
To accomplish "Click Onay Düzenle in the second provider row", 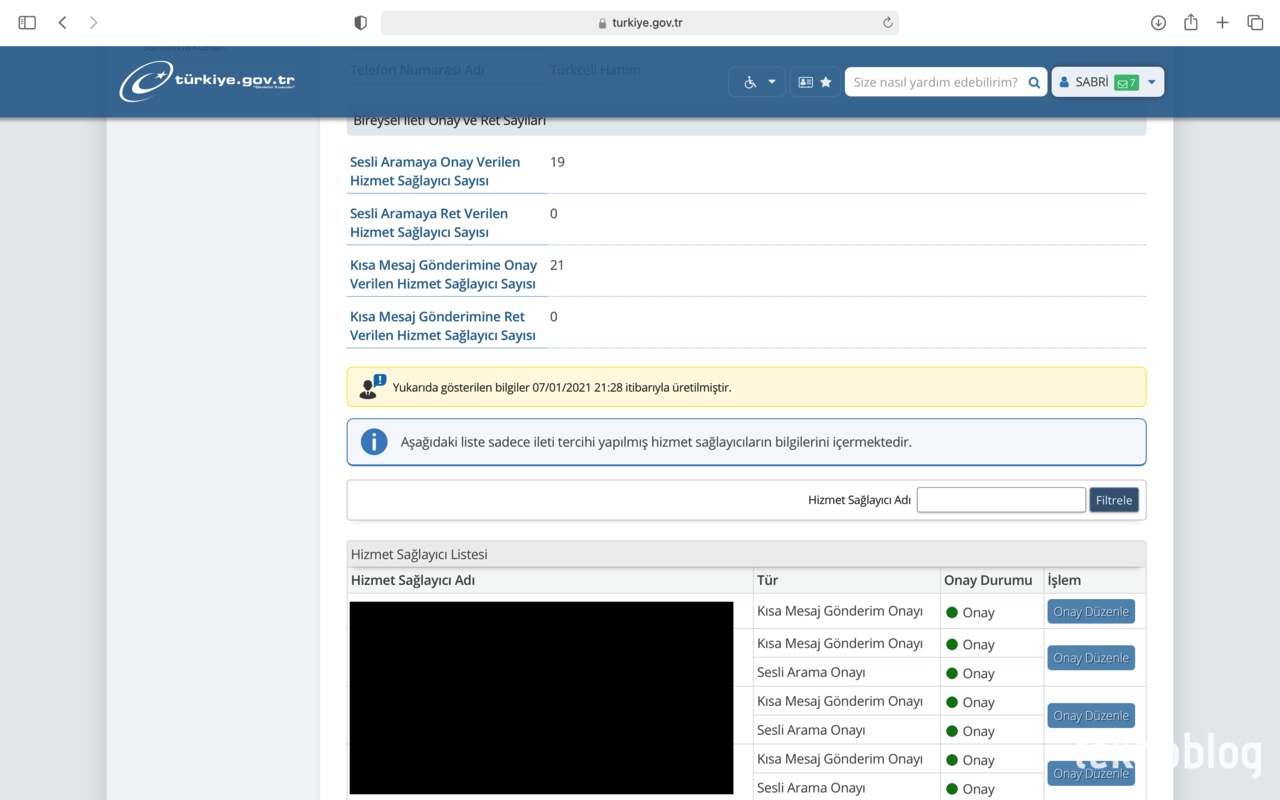I will (x=1091, y=657).
